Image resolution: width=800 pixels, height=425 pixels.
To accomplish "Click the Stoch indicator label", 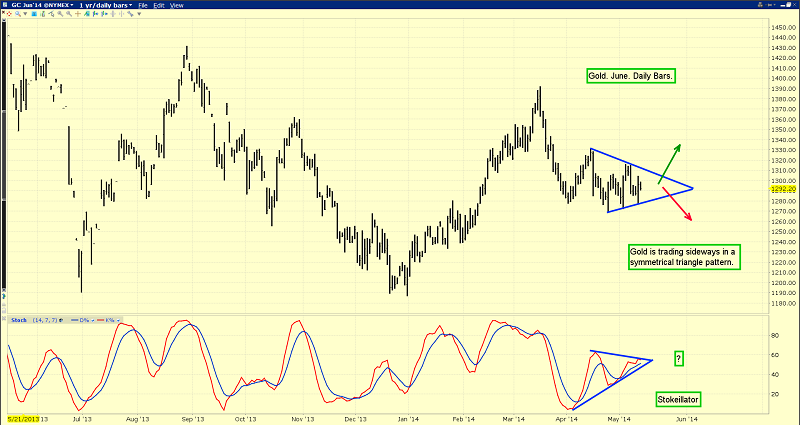I will tap(18, 320).
